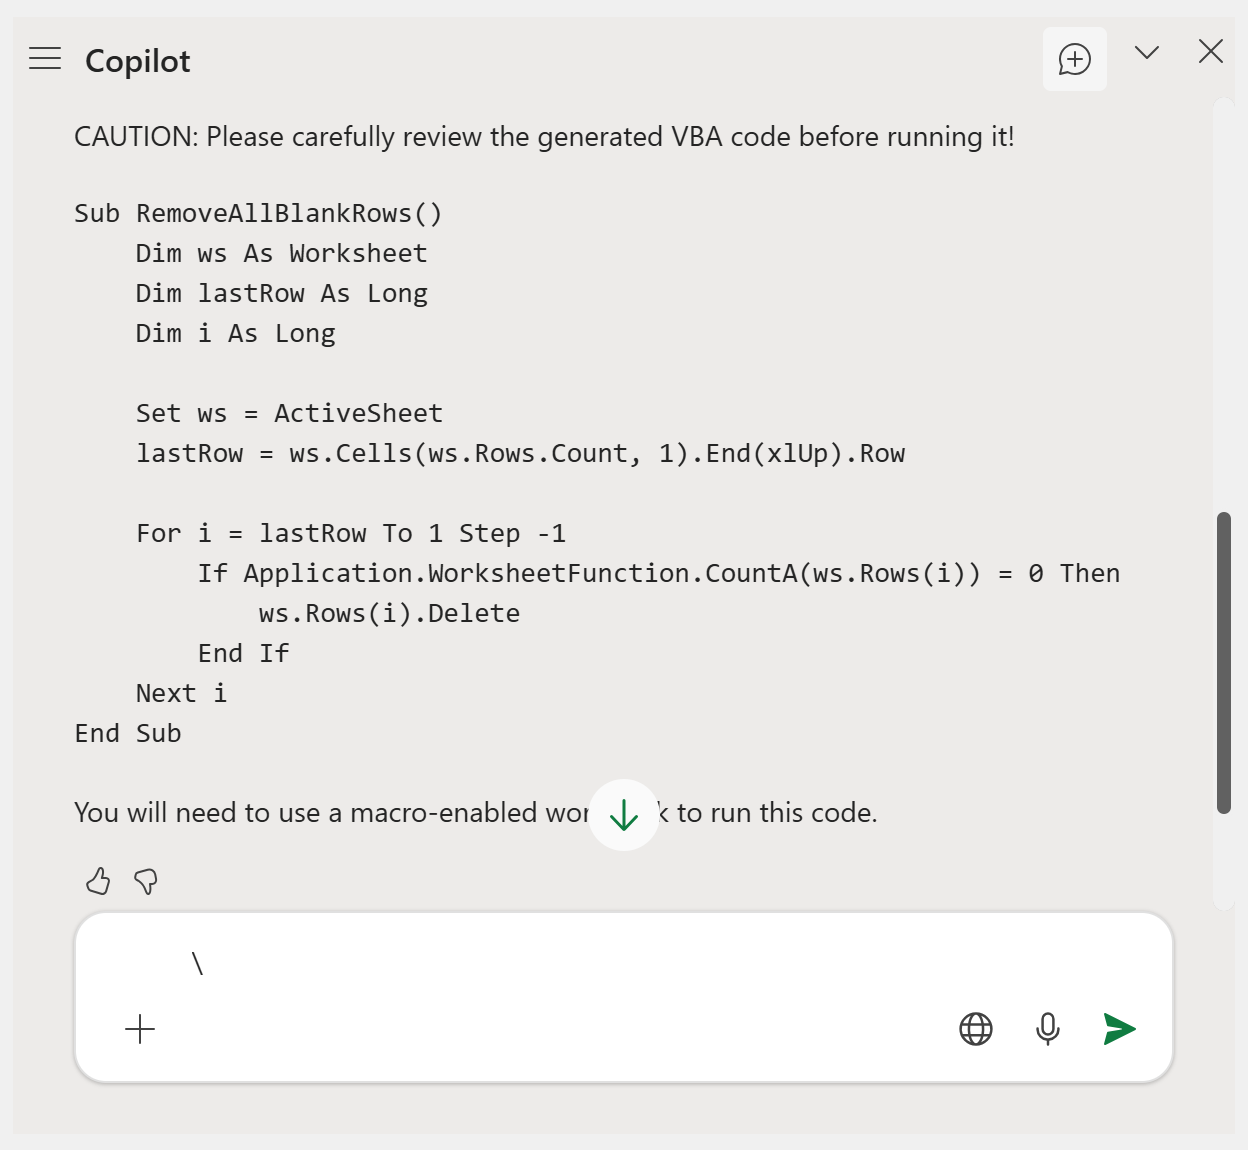
Task: Click the "Sub RemoveAllBlankRows()" code line
Action: tap(258, 214)
